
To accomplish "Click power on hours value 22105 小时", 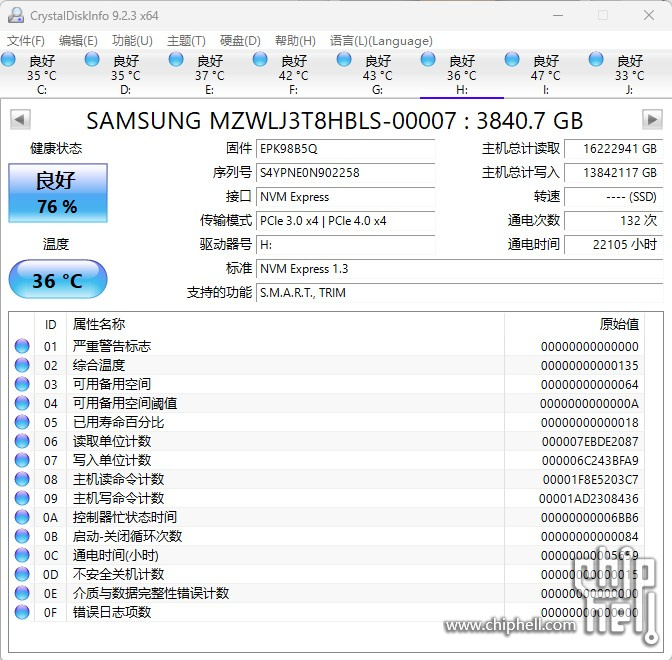I will point(613,245).
